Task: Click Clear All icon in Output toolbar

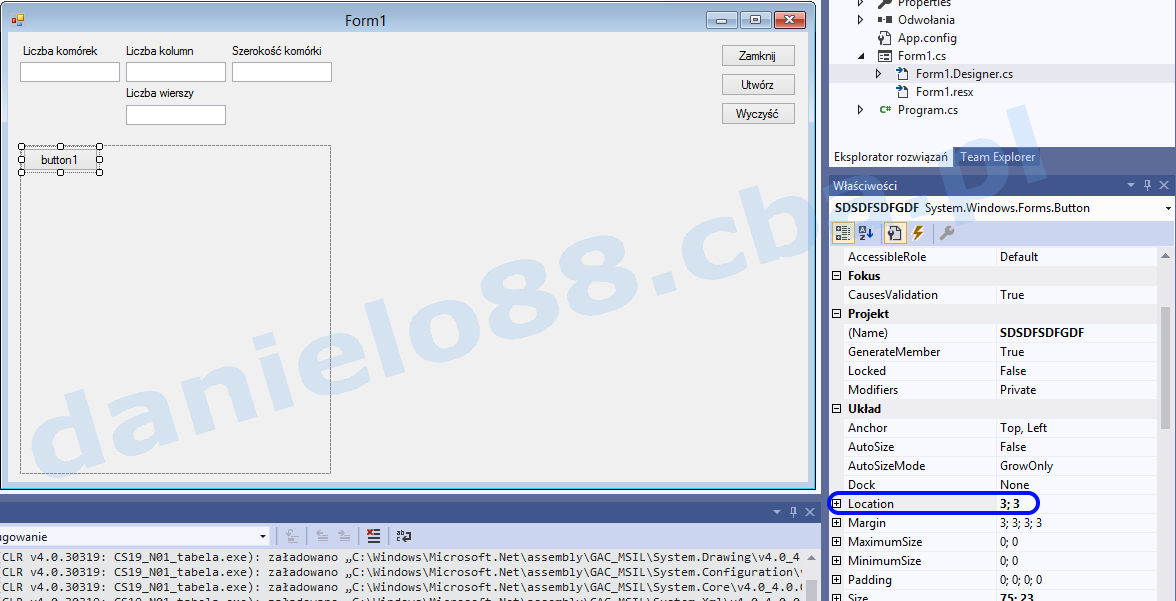Action: coord(373,536)
